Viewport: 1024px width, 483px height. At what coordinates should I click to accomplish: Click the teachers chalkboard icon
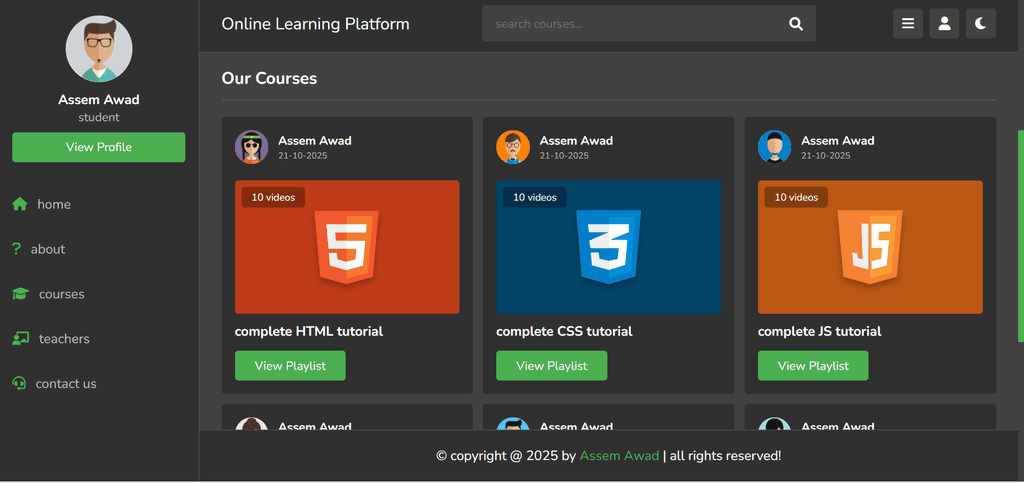[20, 339]
